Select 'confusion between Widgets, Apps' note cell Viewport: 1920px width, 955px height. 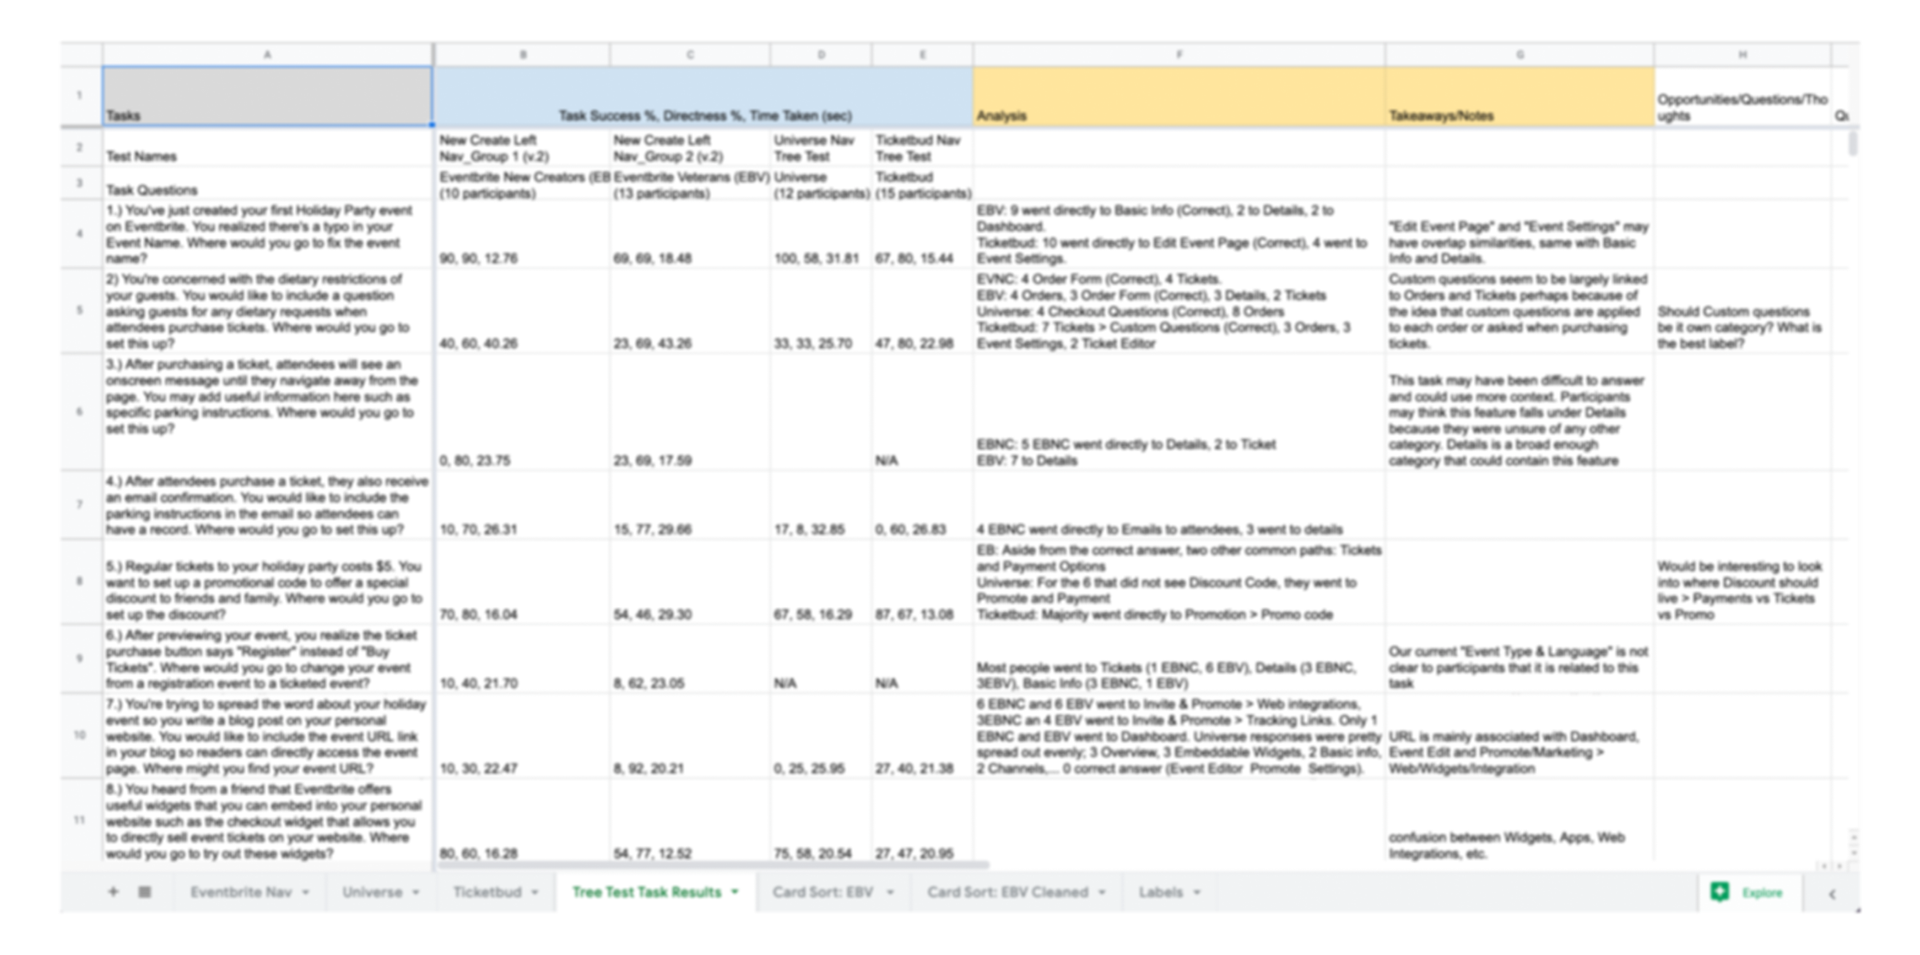click(x=1519, y=820)
